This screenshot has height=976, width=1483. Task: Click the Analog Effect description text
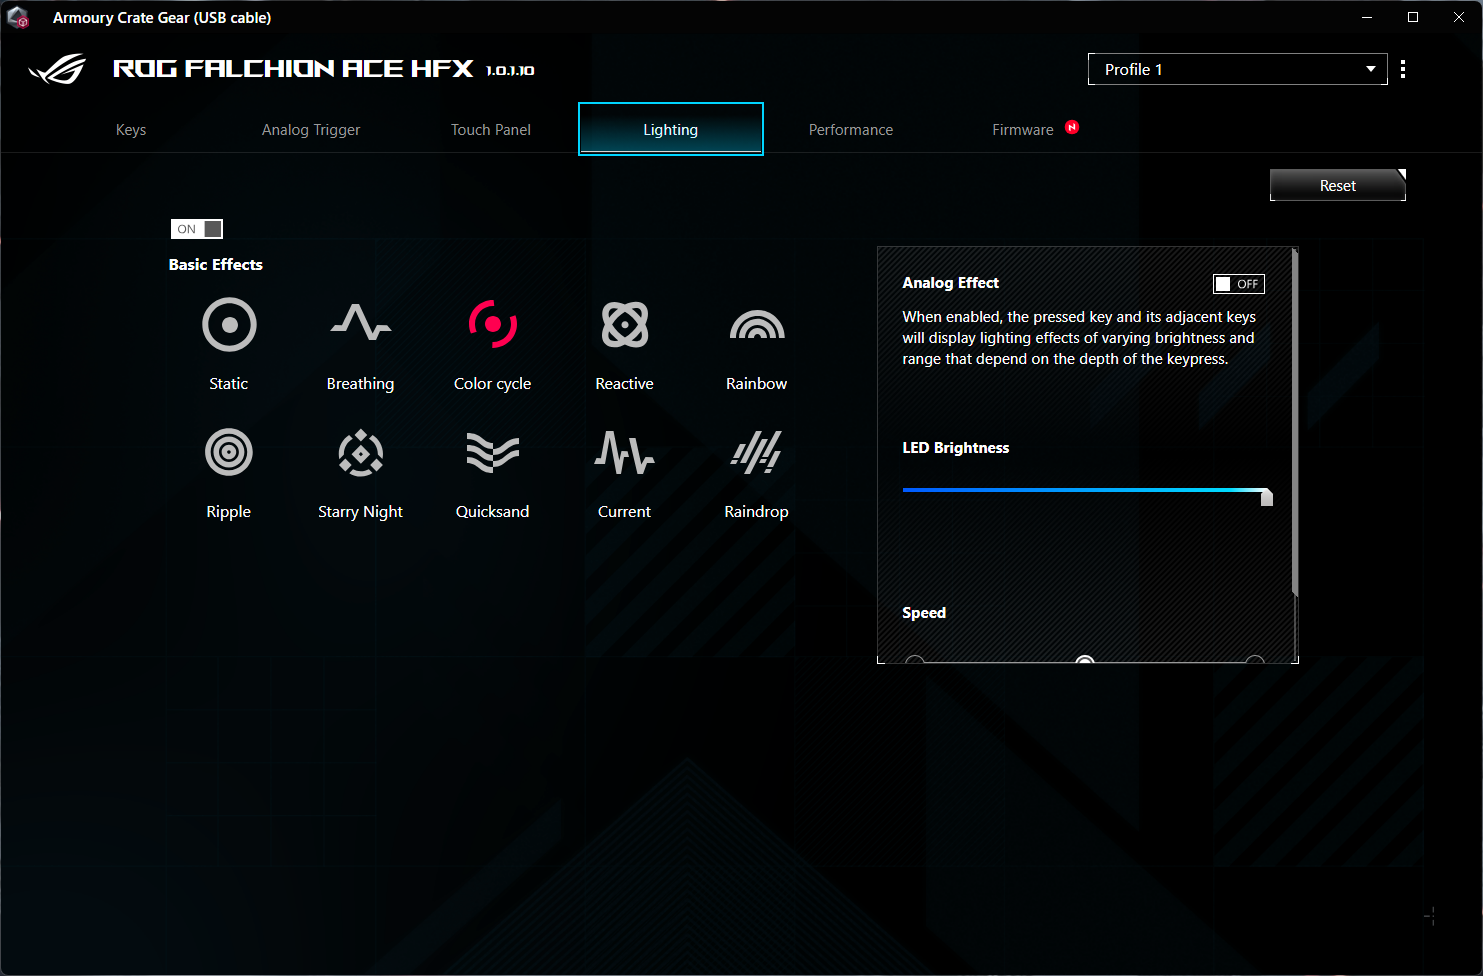click(1079, 338)
